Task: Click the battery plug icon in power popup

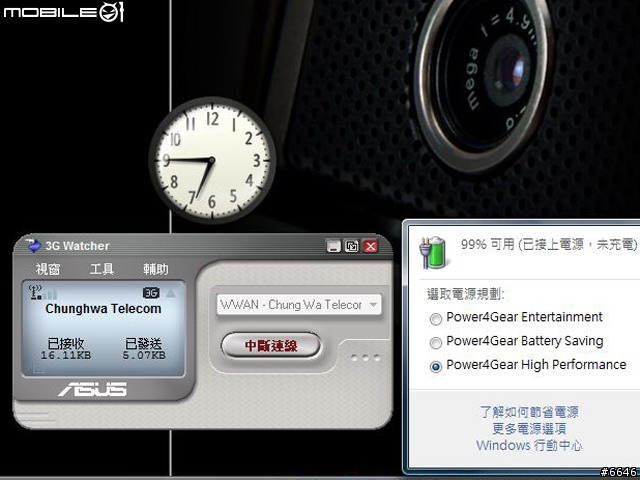Action: pos(433,252)
